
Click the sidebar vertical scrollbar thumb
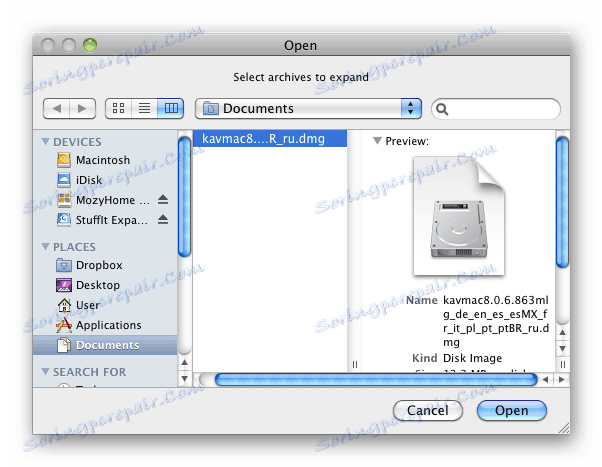(185, 197)
